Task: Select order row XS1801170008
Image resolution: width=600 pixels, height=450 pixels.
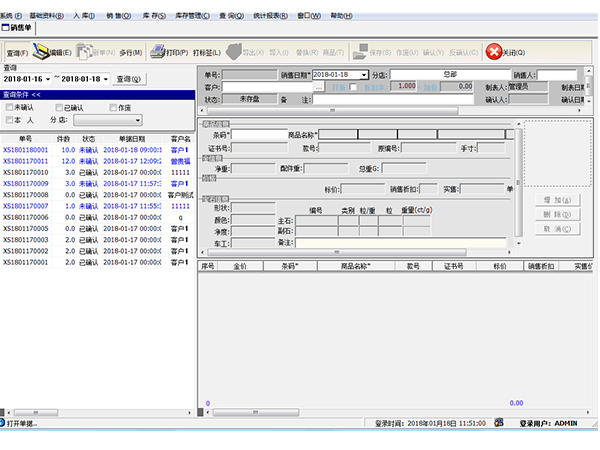Action: pos(97,195)
